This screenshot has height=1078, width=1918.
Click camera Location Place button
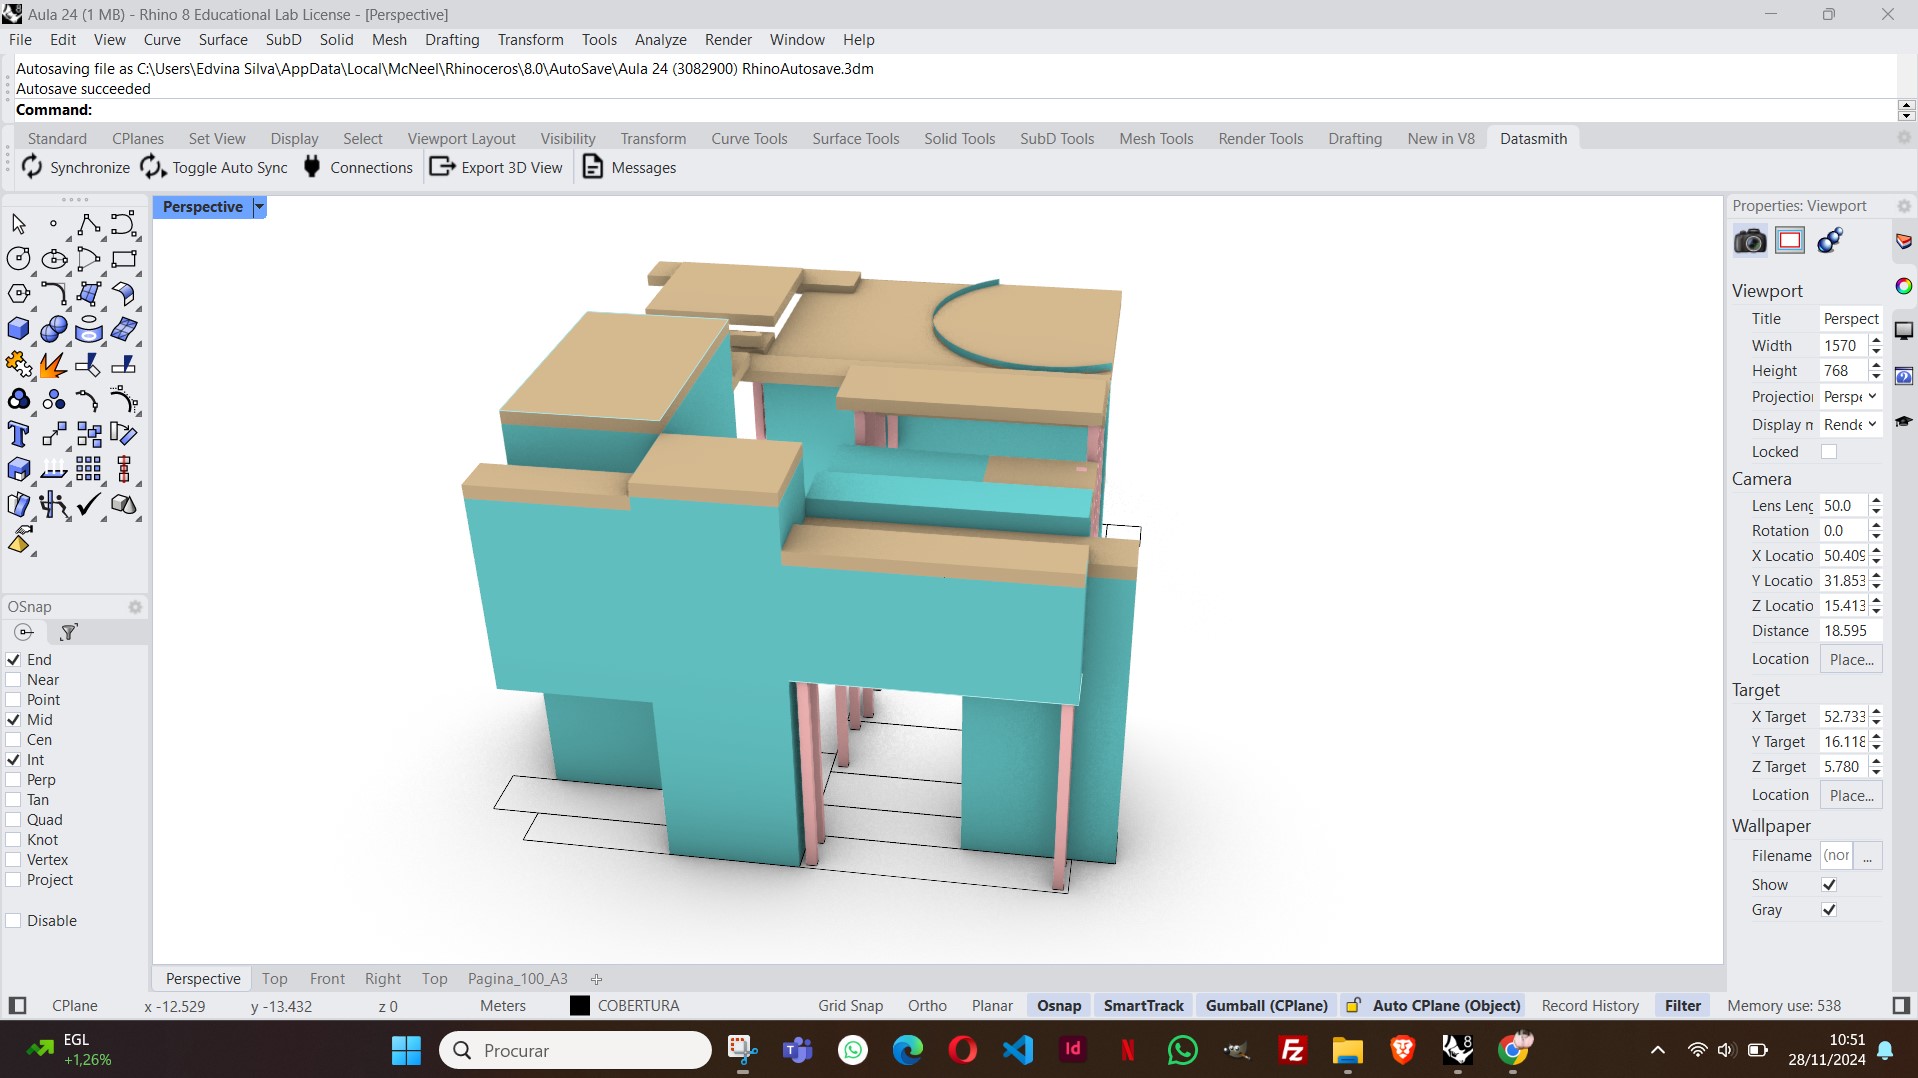(x=1851, y=659)
